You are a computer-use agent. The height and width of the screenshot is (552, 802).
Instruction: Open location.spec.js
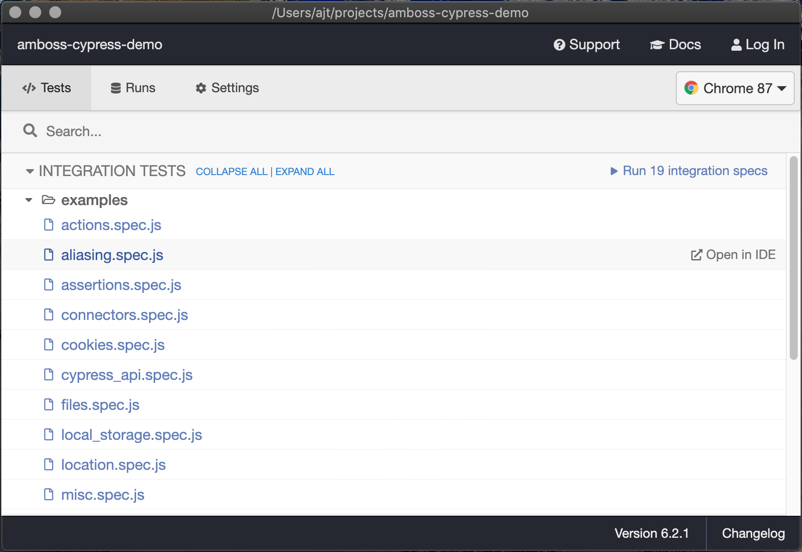pos(114,465)
